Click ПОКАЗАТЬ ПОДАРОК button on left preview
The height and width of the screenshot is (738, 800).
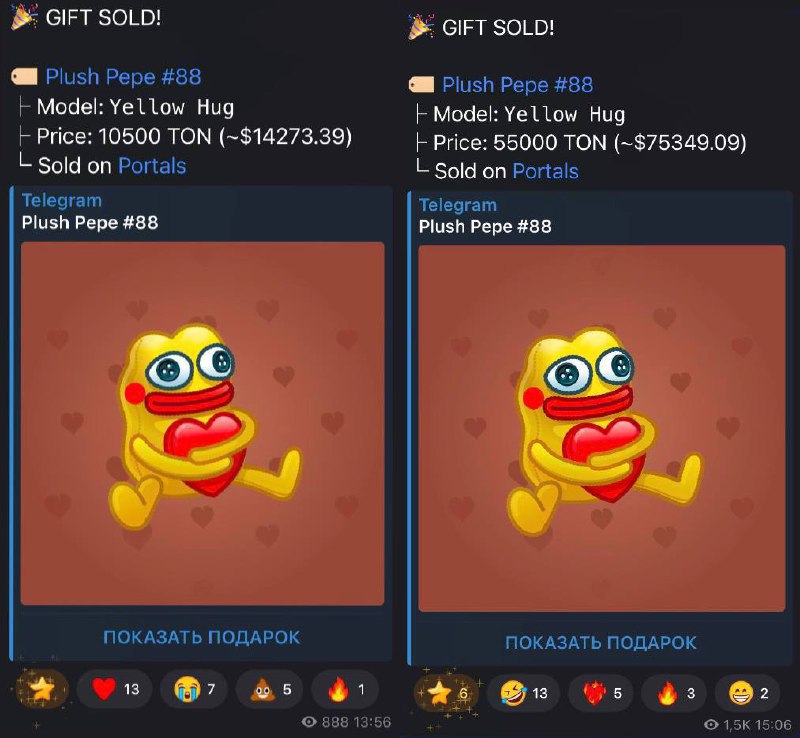(202, 637)
